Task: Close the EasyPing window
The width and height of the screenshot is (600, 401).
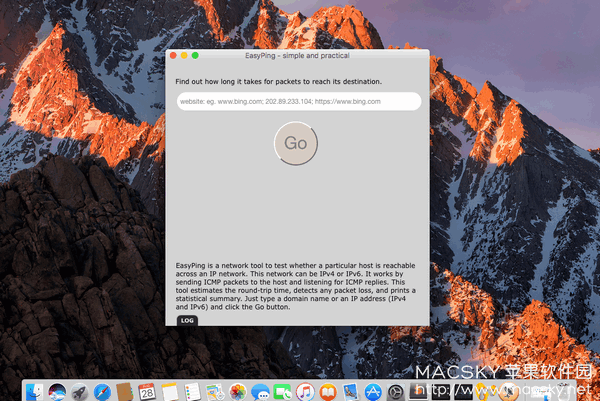Action: click(x=173, y=55)
